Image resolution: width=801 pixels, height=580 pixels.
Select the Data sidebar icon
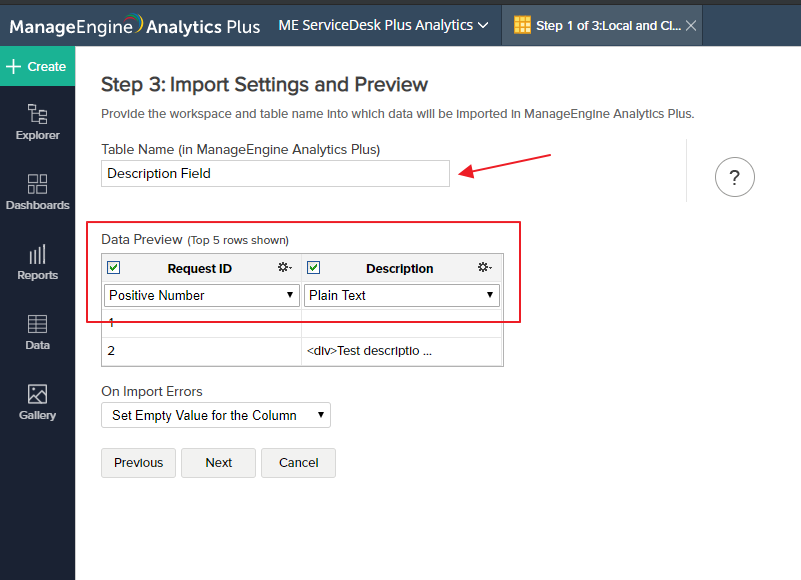click(37, 331)
